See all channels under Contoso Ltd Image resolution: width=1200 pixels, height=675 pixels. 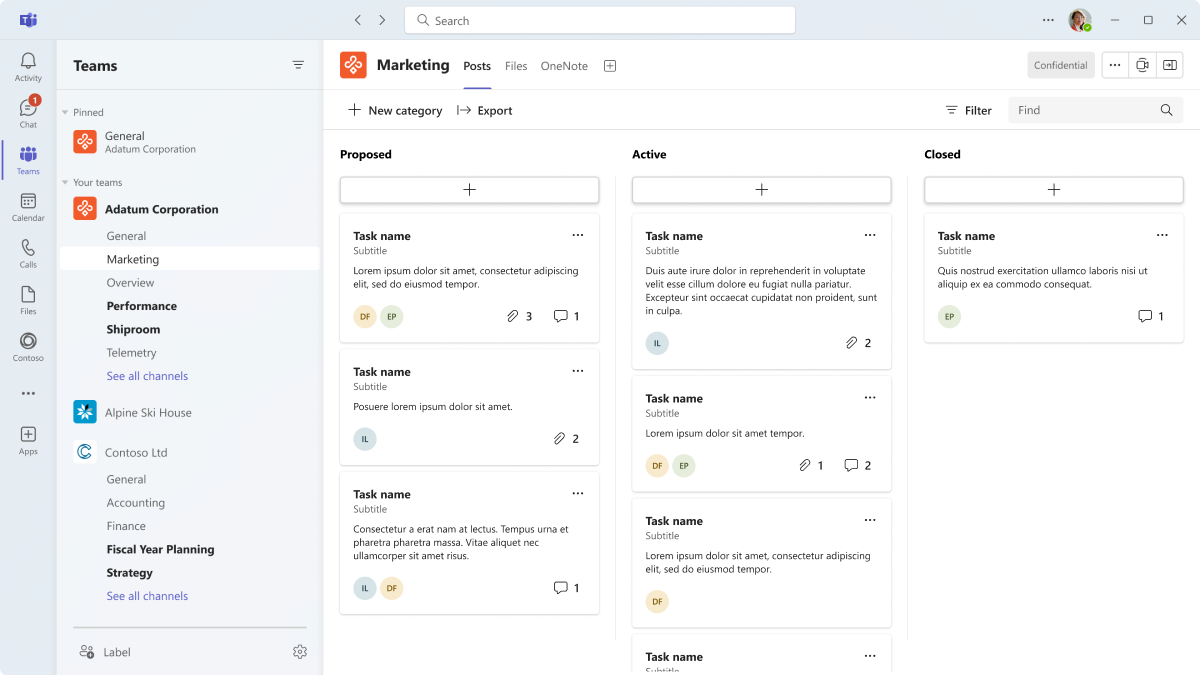(x=147, y=596)
